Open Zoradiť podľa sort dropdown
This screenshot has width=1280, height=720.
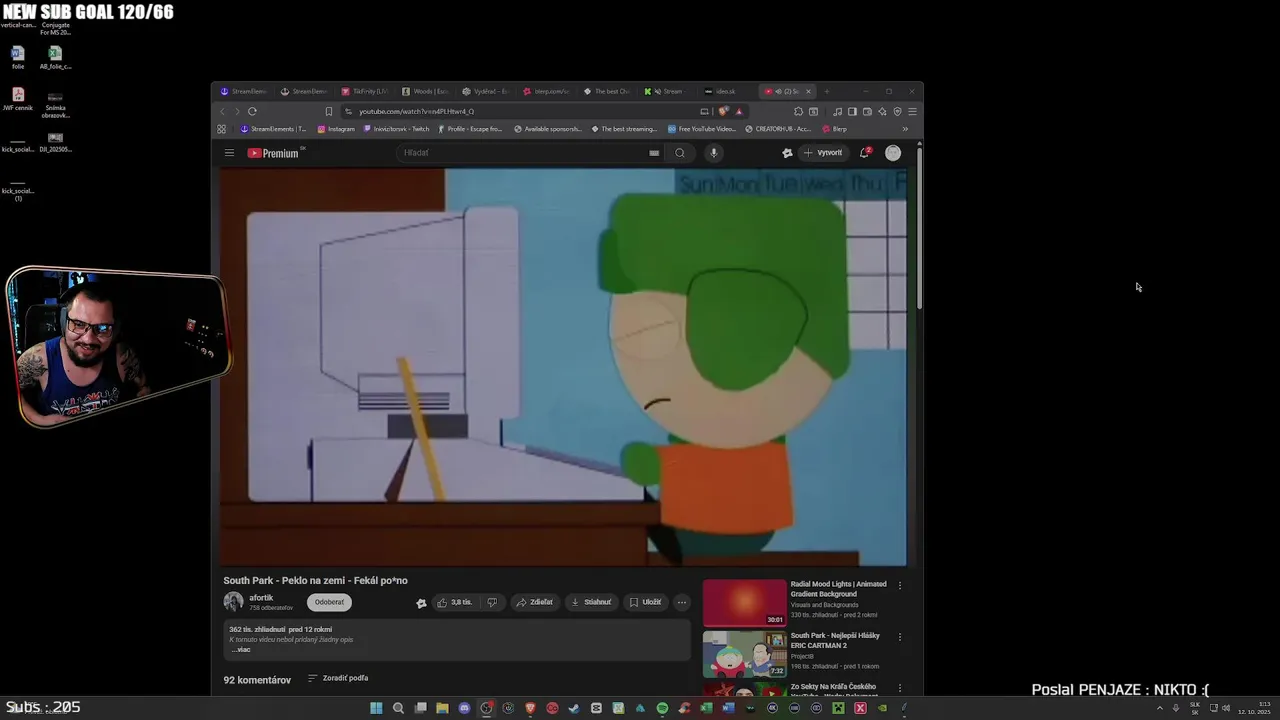point(338,678)
